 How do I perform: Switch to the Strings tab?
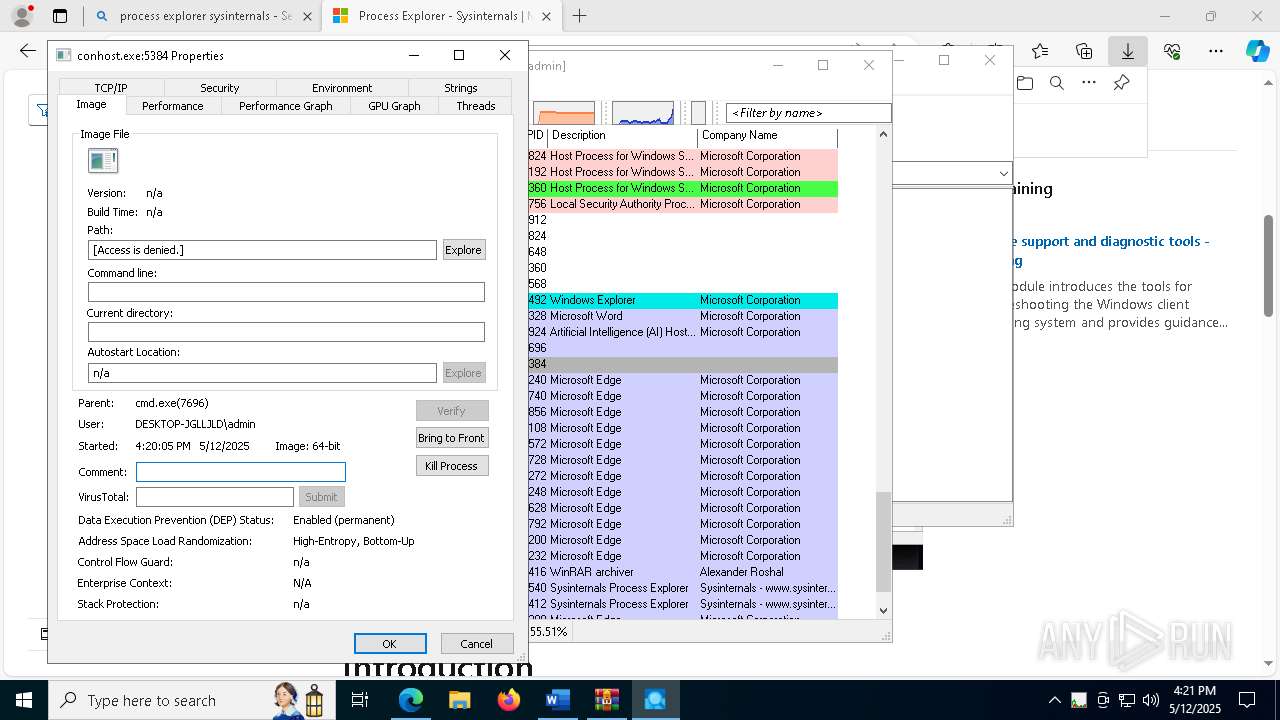pos(461,88)
